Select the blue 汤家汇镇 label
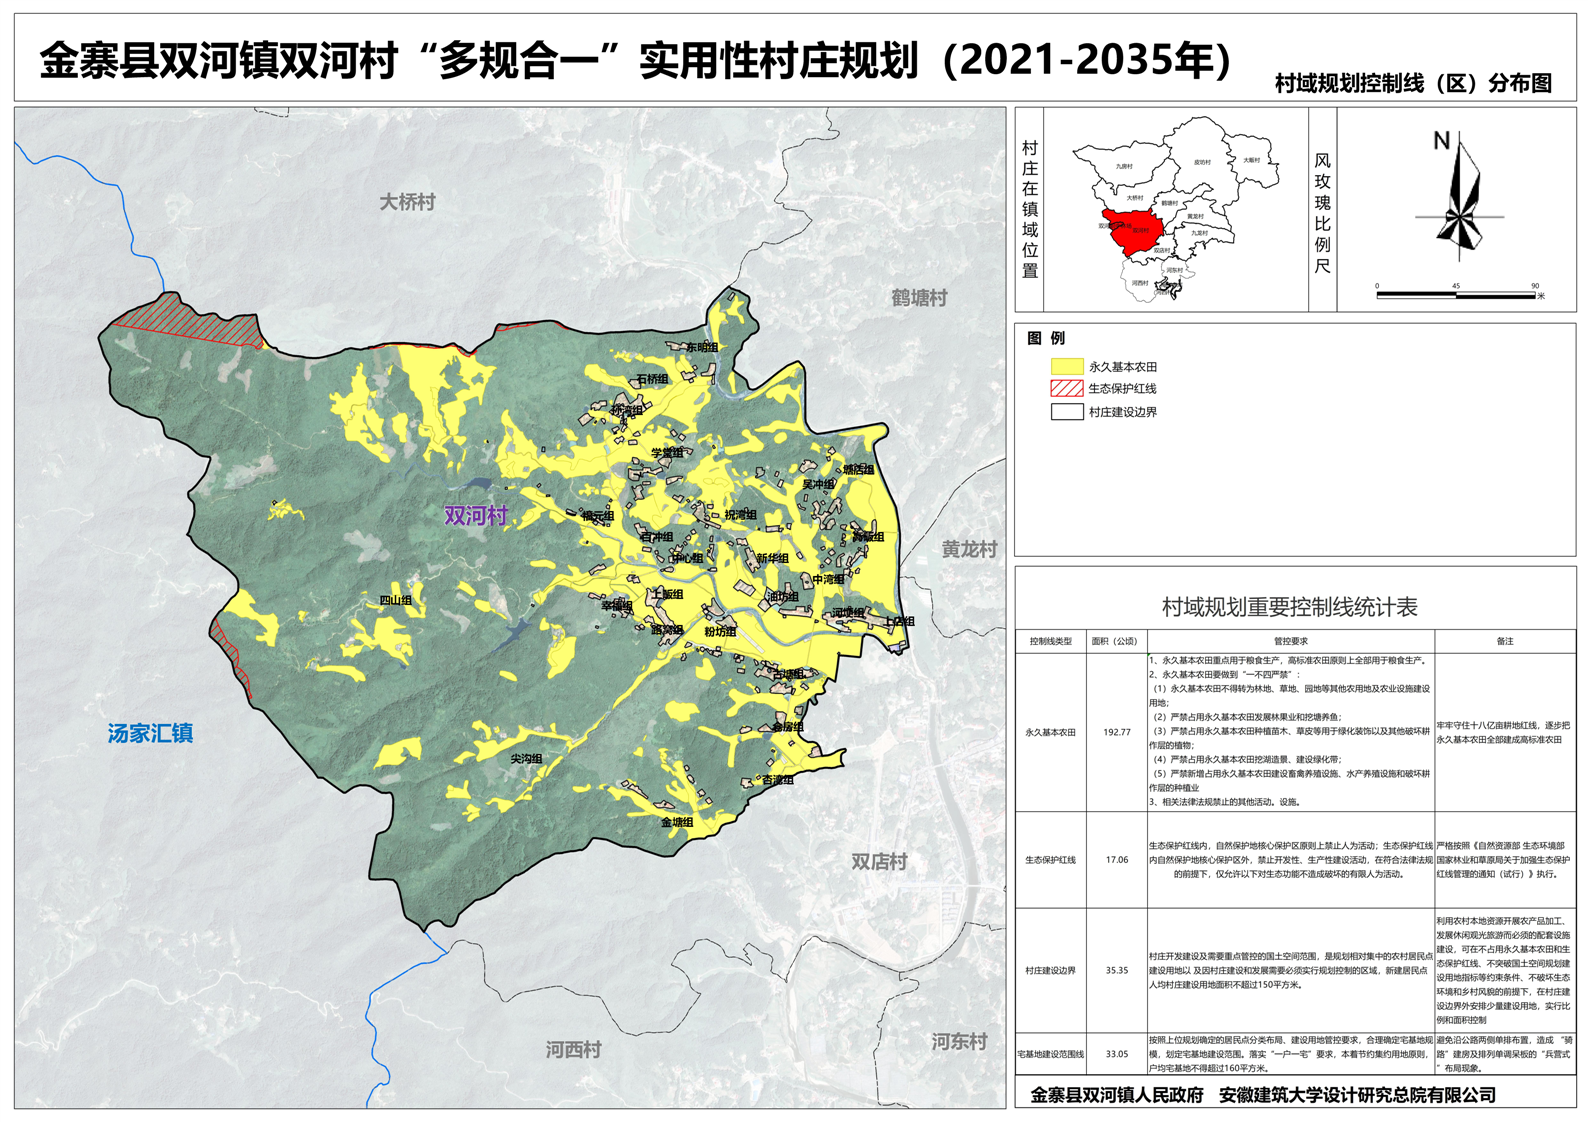This screenshot has width=1588, height=1122. [x=150, y=733]
